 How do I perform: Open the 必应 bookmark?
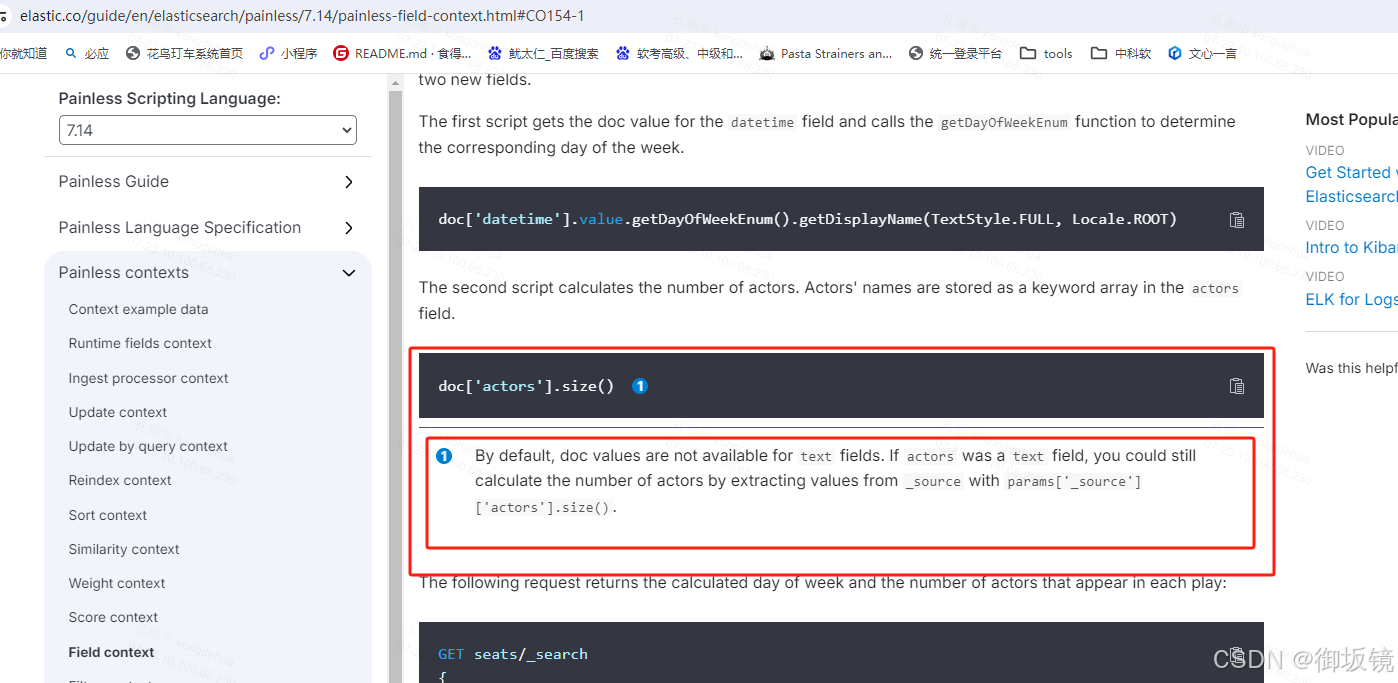pos(87,54)
